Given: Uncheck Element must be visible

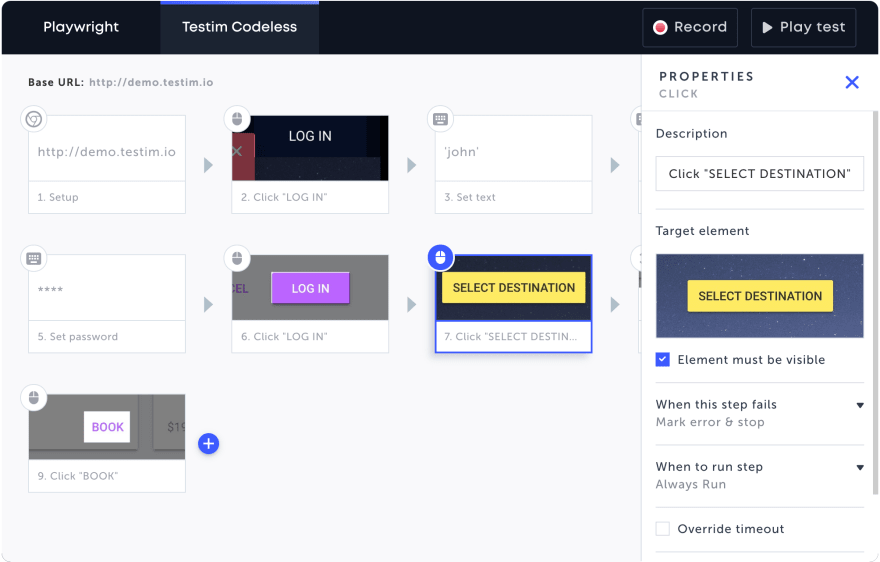Looking at the screenshot, I should pos(663,359).
